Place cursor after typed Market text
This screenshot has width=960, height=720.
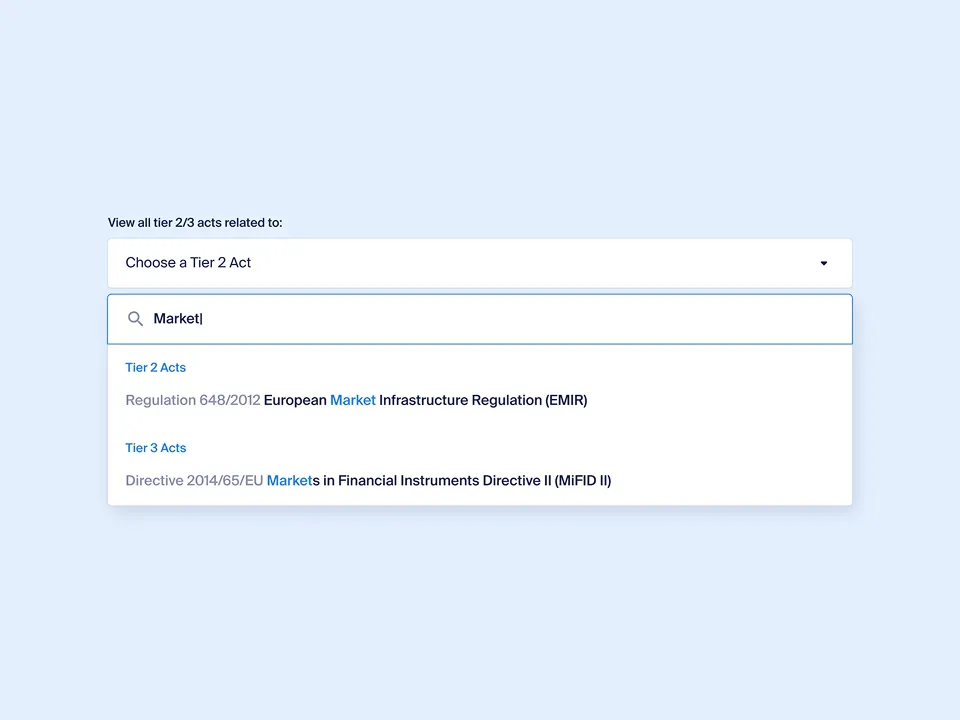click(x=202, y=319)
